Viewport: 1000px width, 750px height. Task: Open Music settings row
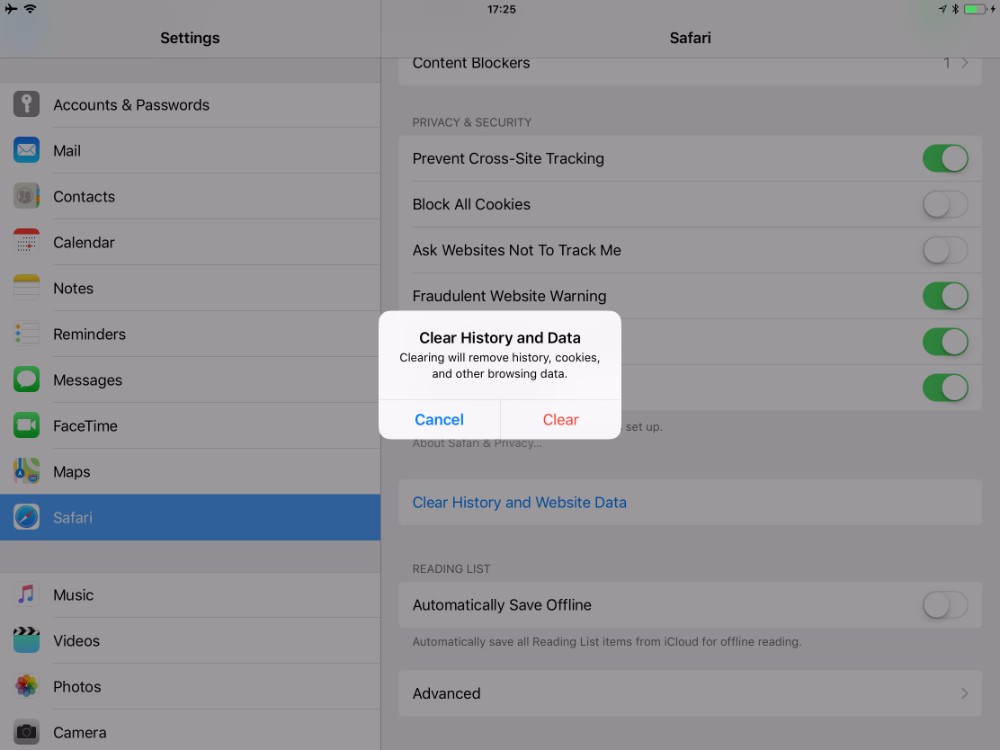click(190, 595)
